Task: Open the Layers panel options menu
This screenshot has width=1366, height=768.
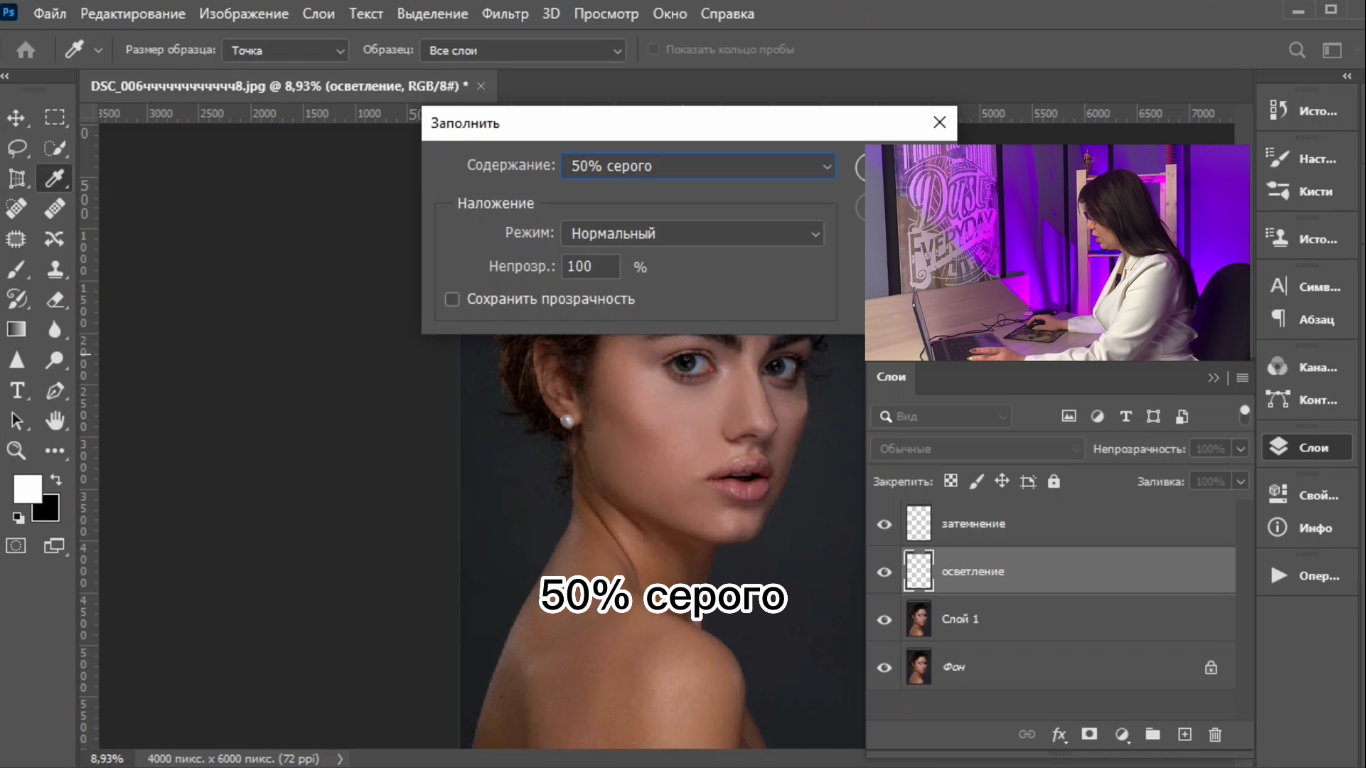Action: (x=1242, y=378)
